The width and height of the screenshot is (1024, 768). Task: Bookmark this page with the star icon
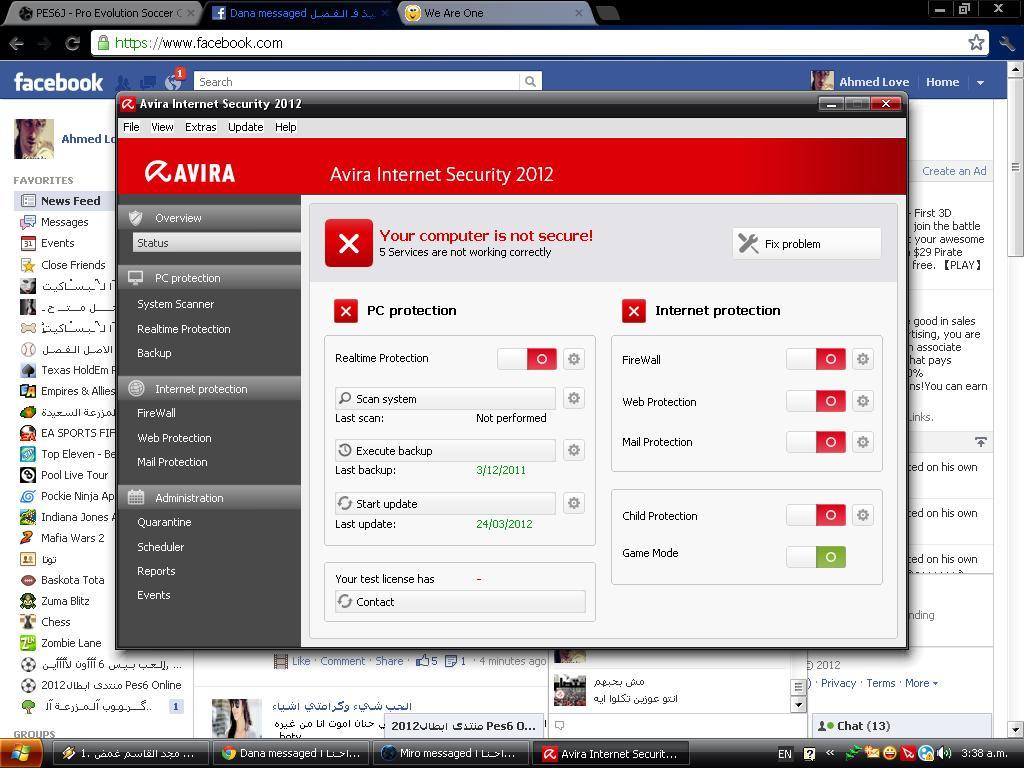(976, 43)
